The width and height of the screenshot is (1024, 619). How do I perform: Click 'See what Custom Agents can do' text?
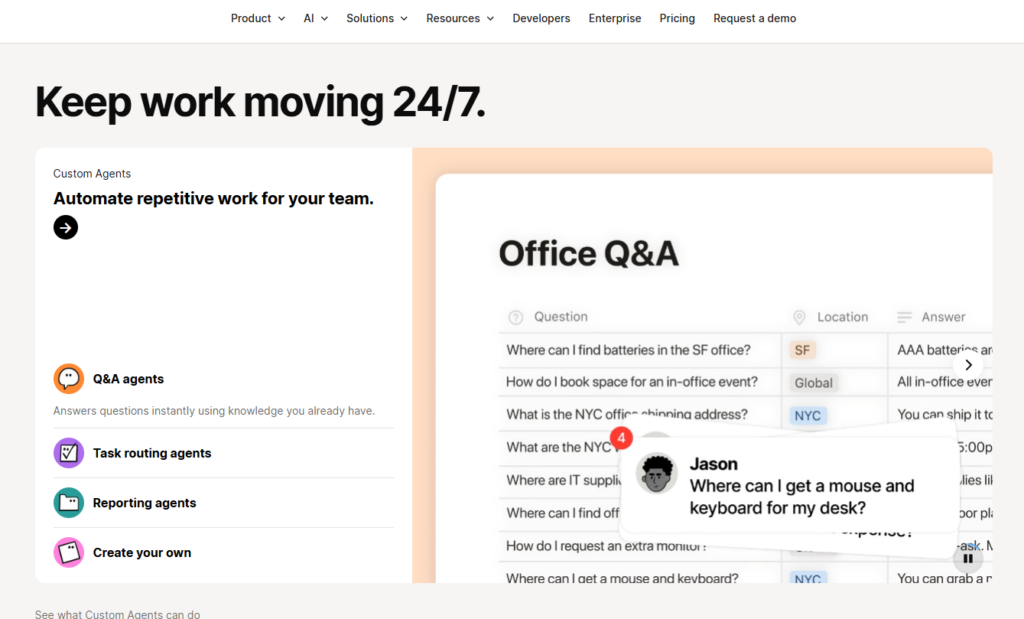(118, 614)
